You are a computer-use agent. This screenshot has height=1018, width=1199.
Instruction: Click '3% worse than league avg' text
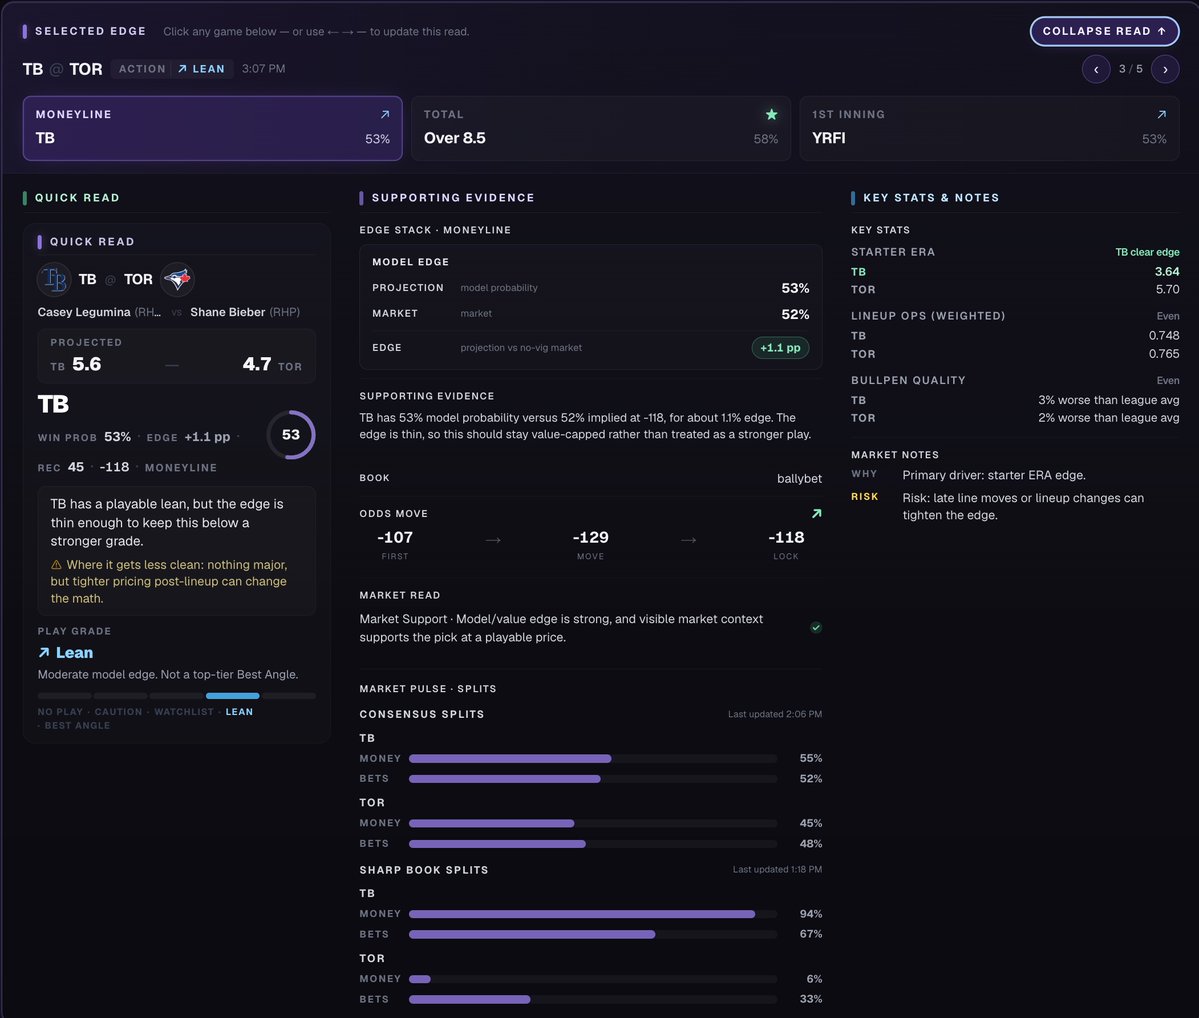pos(1108,400)
